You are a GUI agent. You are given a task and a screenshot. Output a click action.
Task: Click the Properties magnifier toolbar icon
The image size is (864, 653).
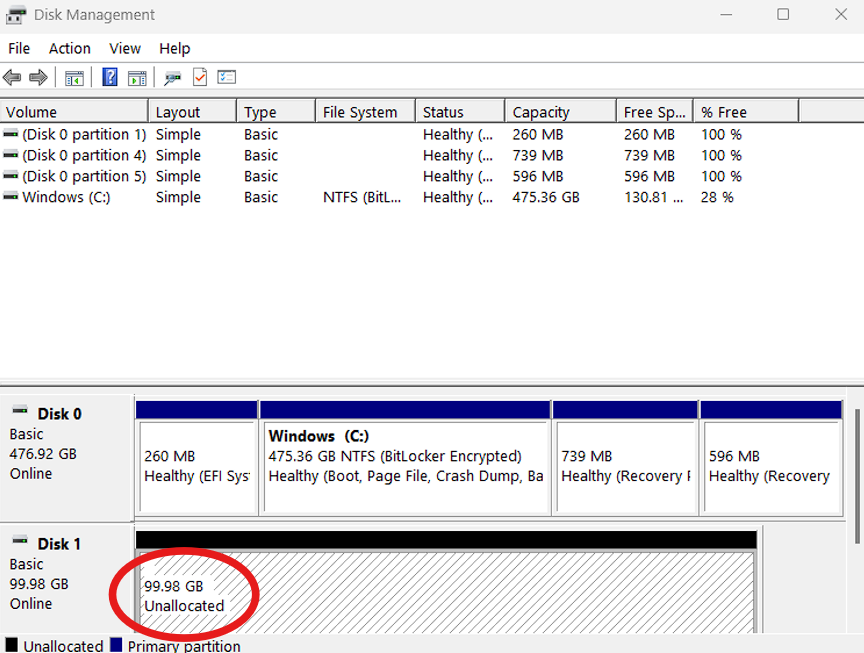click(171, 77)
